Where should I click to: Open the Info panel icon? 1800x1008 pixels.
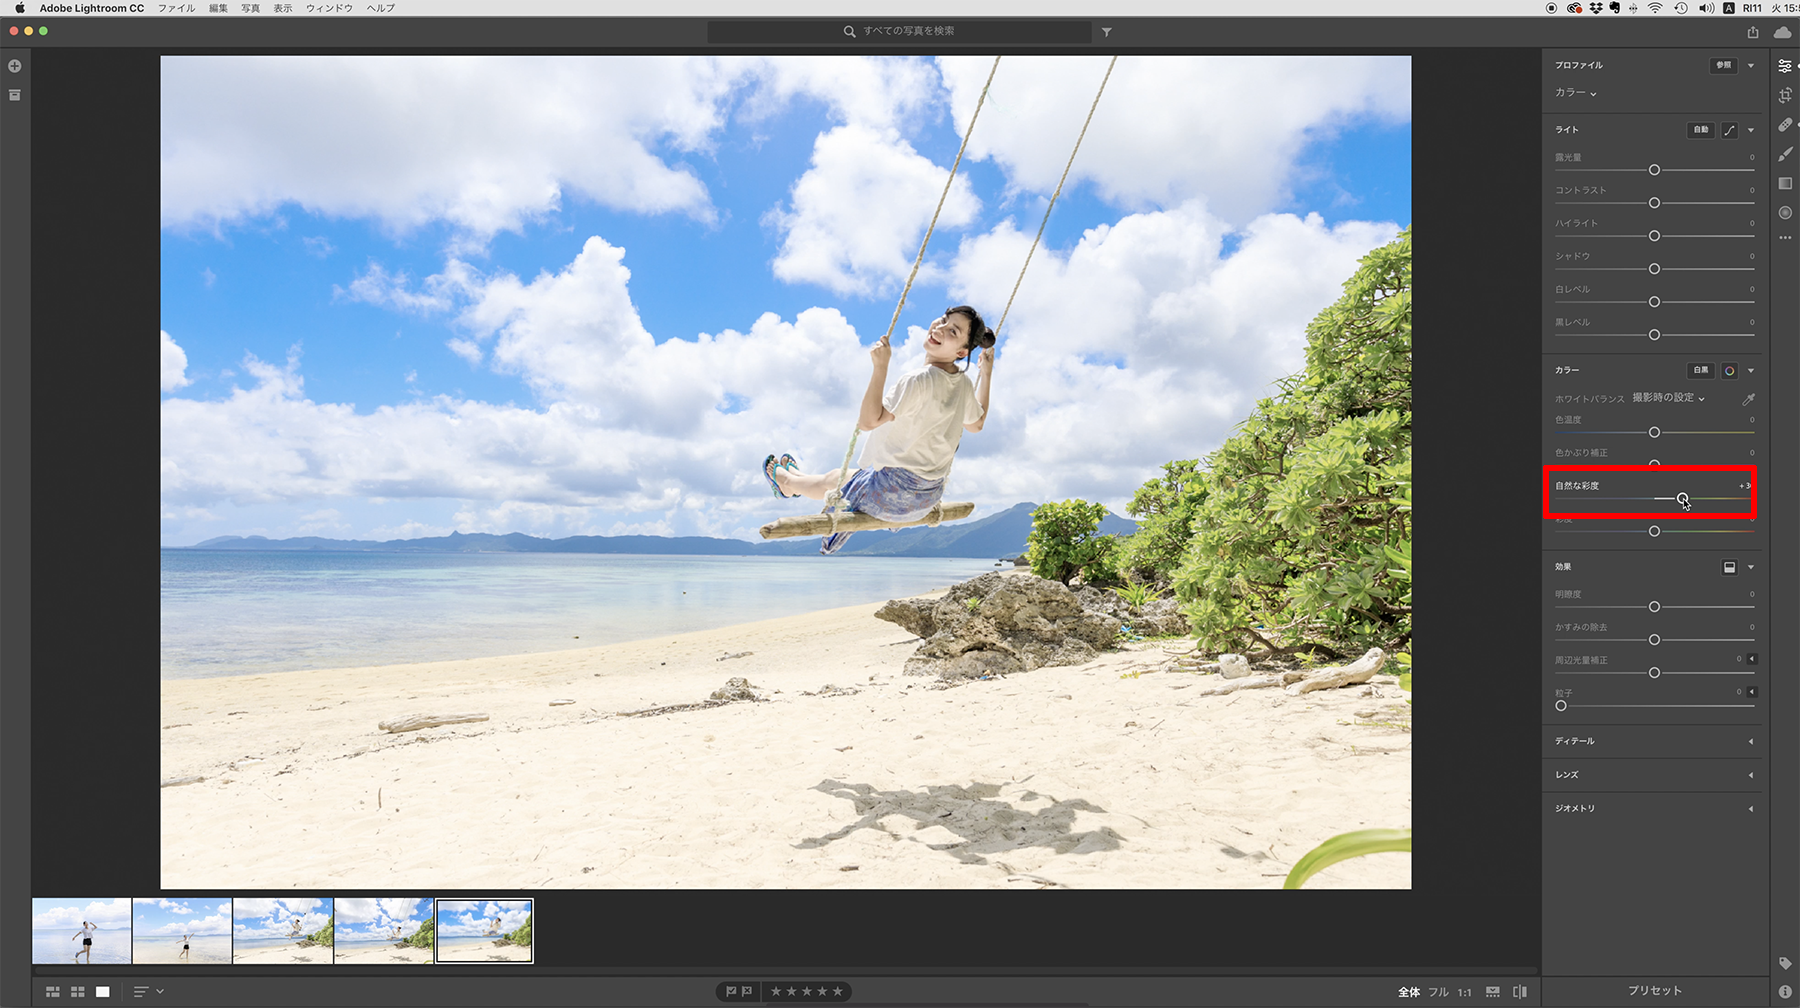click(1785, 991)
